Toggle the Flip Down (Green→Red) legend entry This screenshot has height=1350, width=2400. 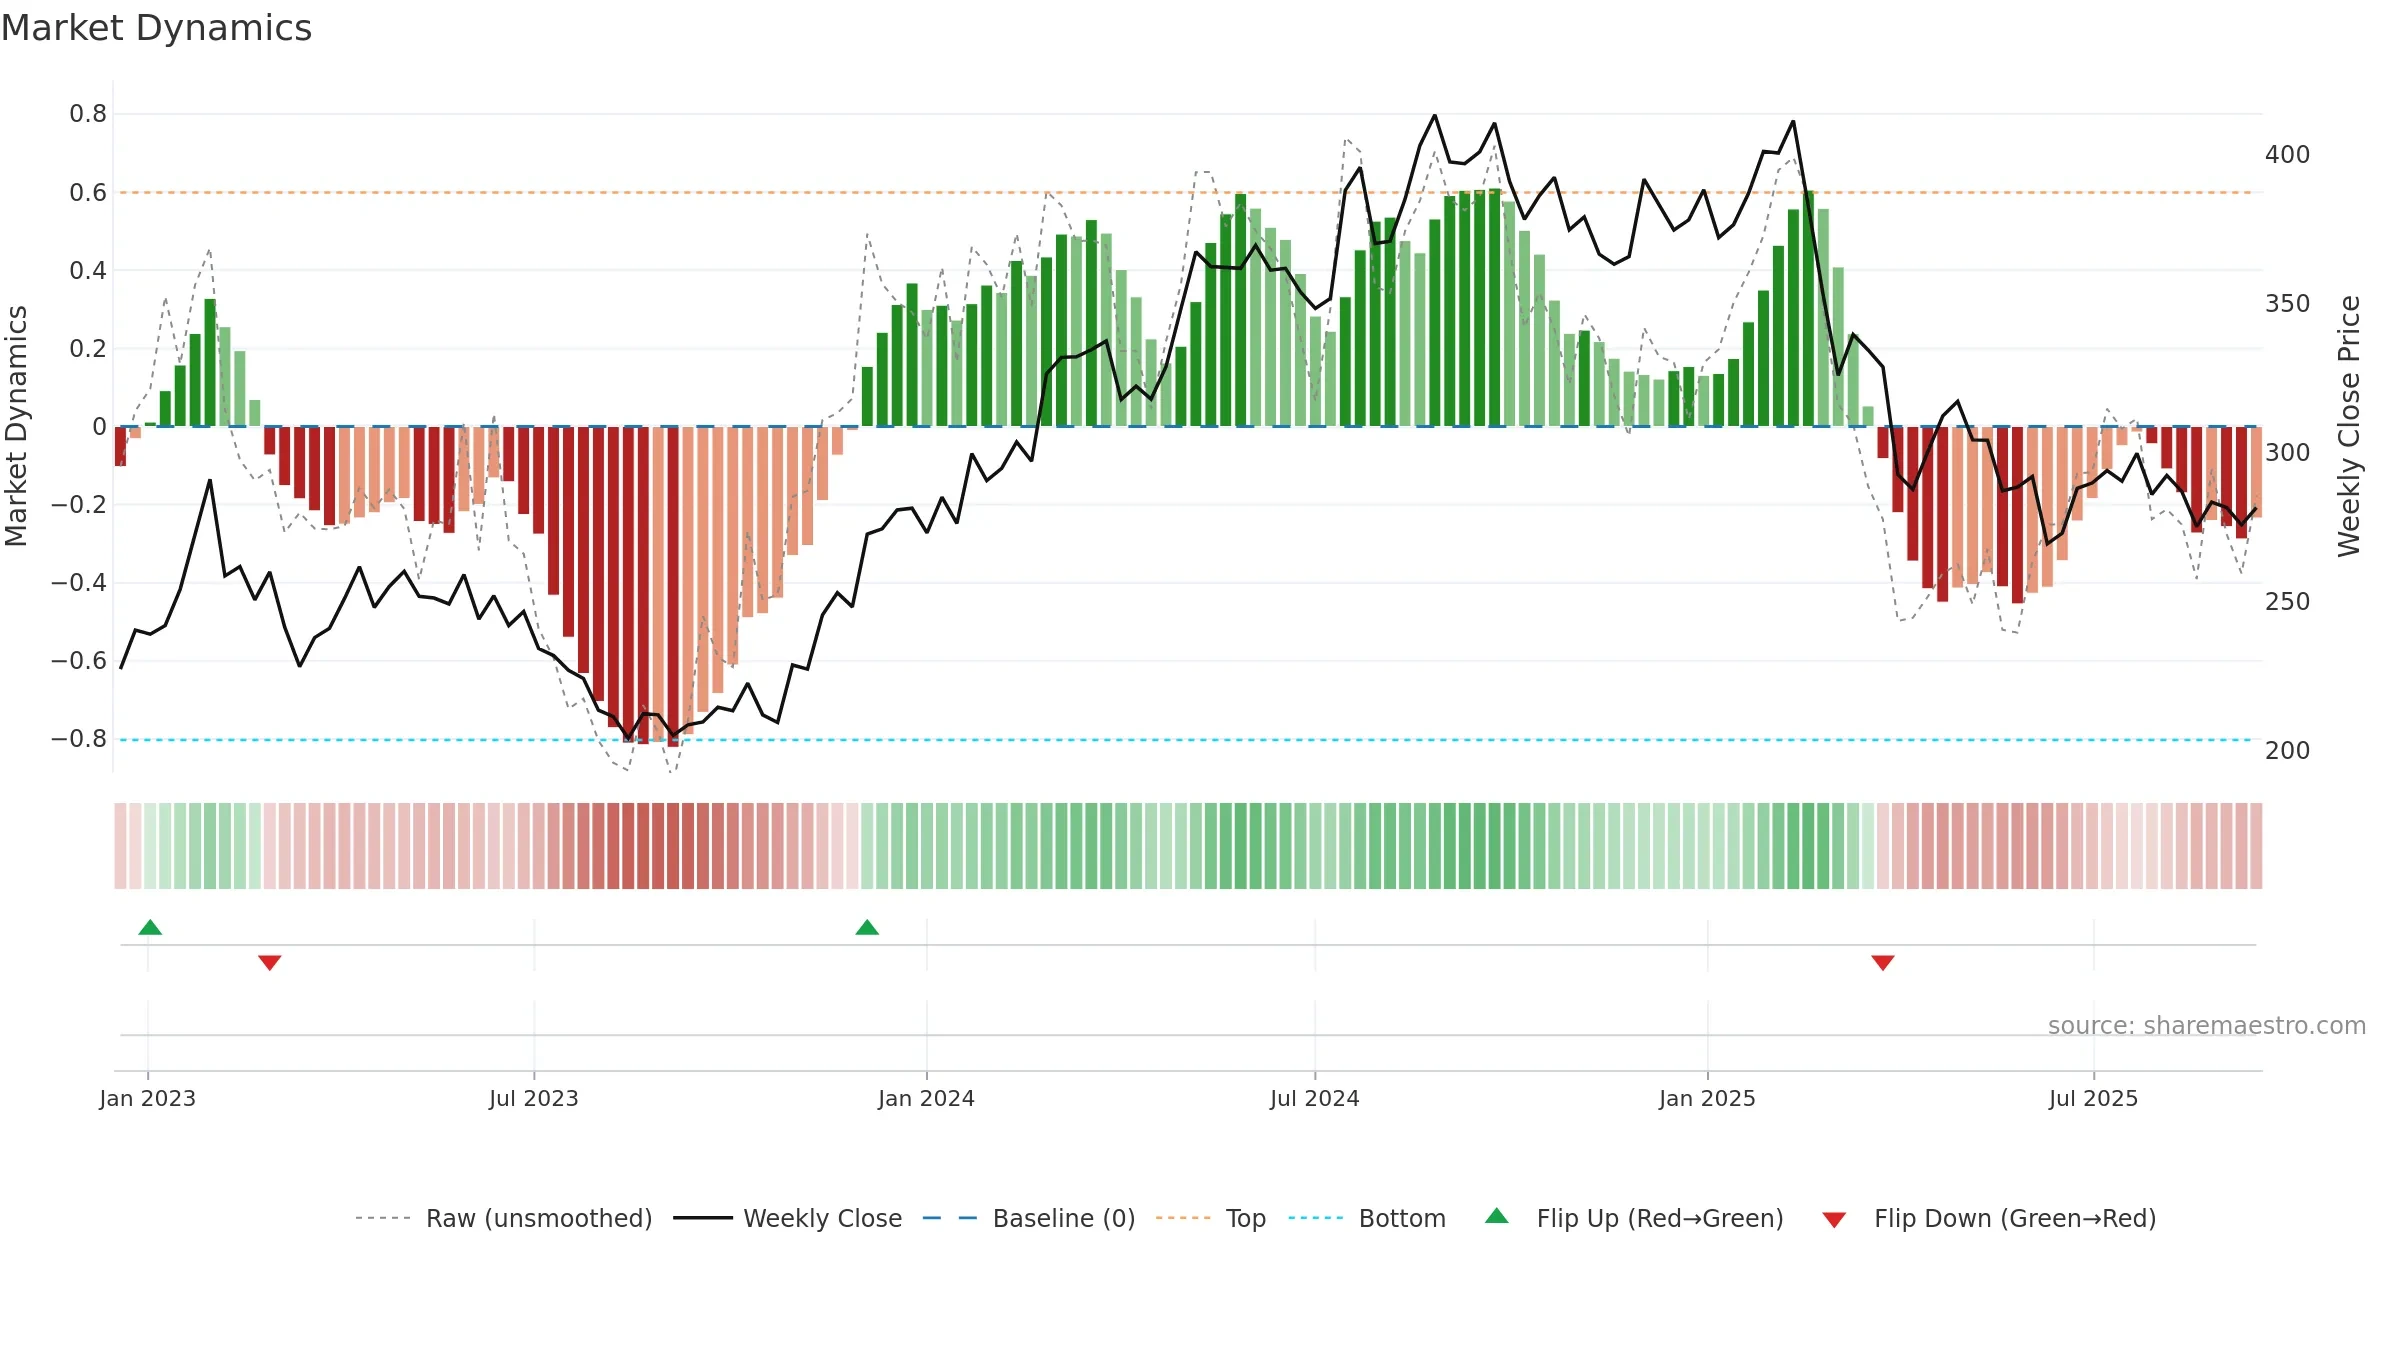[1989, 1218]
